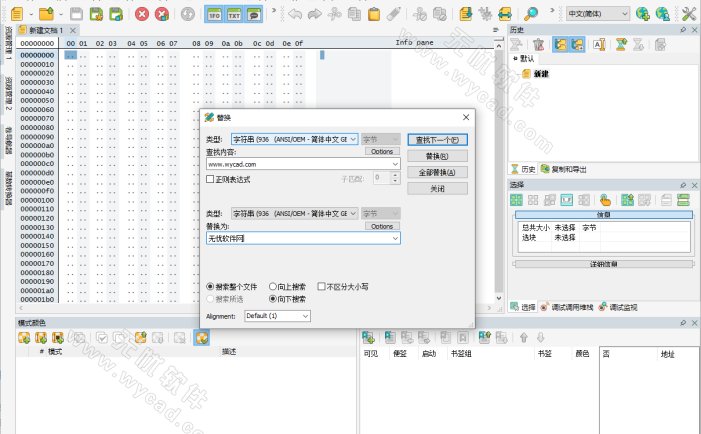
Task: Click the redo arrow icon
Action: (315, 14)
